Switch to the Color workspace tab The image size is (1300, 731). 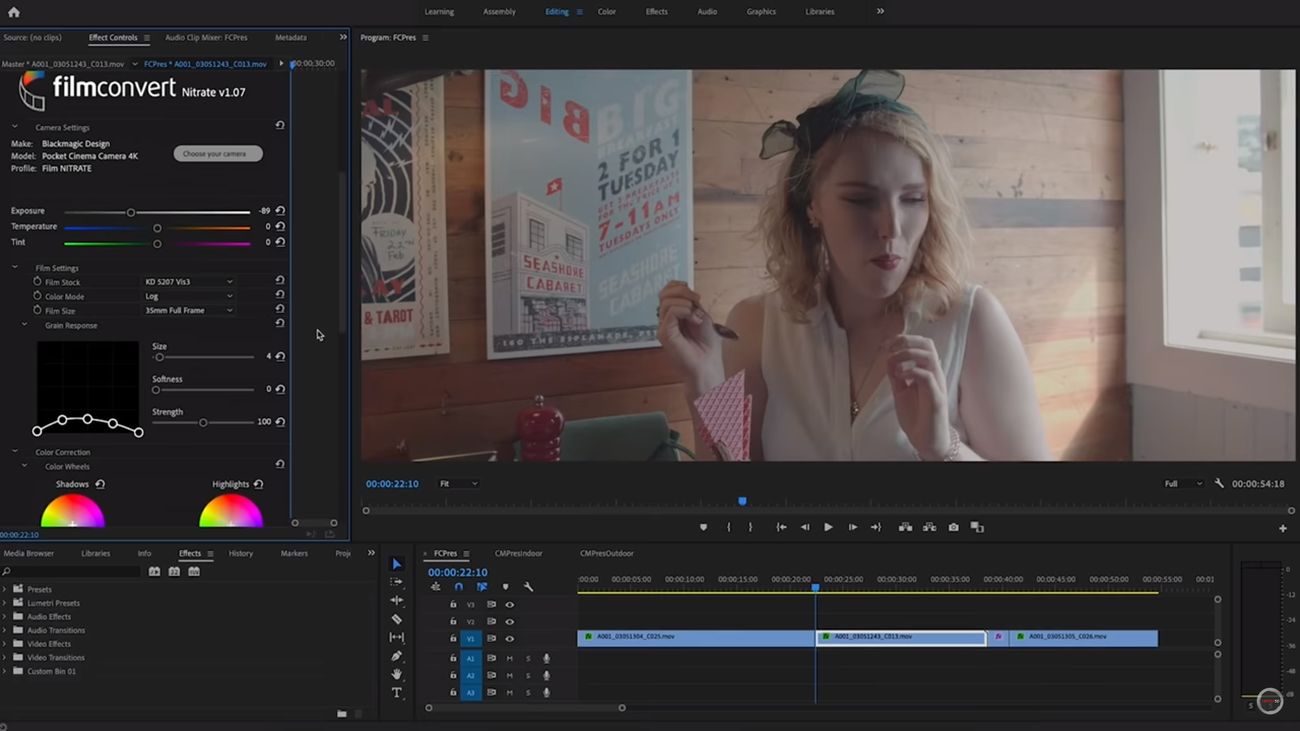(x=606, y=12)
